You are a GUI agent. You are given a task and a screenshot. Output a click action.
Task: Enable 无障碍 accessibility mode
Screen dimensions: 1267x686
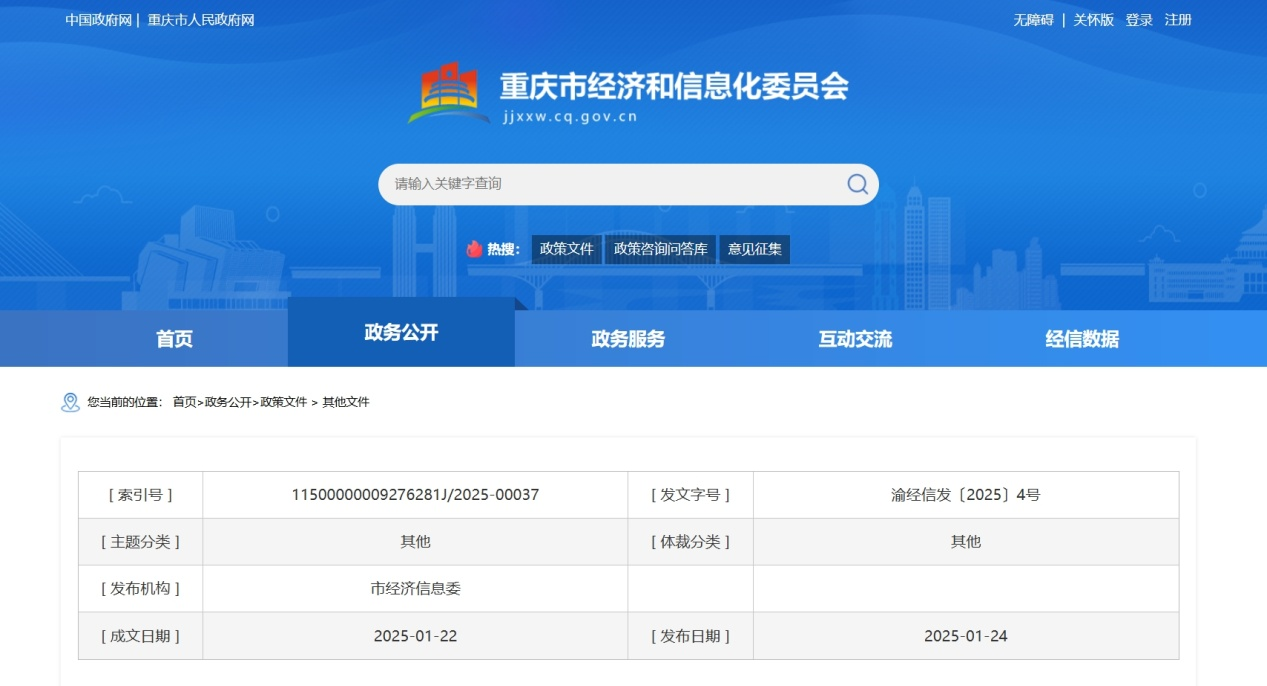pos(1033,20)
